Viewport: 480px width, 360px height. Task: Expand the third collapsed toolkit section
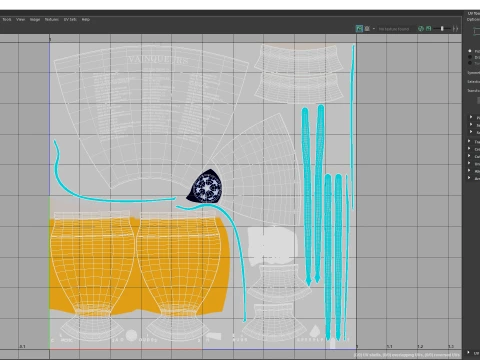471,132
